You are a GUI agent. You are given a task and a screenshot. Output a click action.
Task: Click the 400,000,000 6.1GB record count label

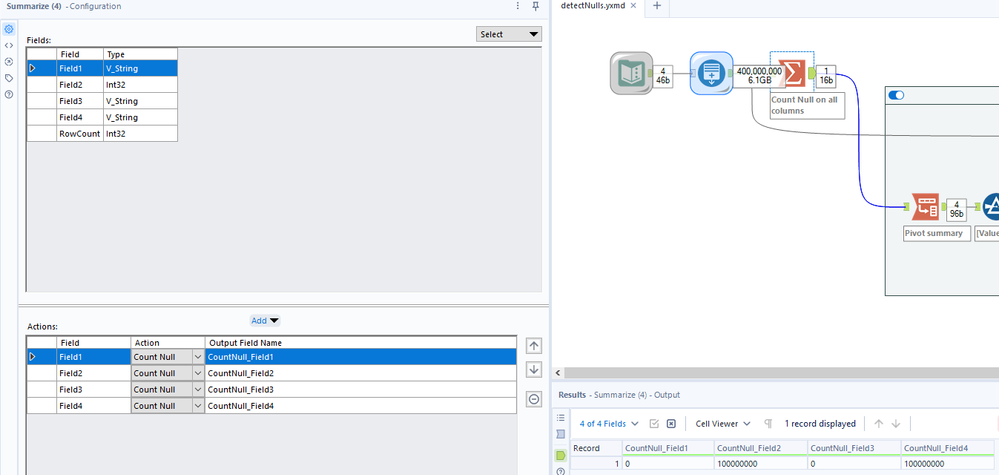(x=759, y=76)
